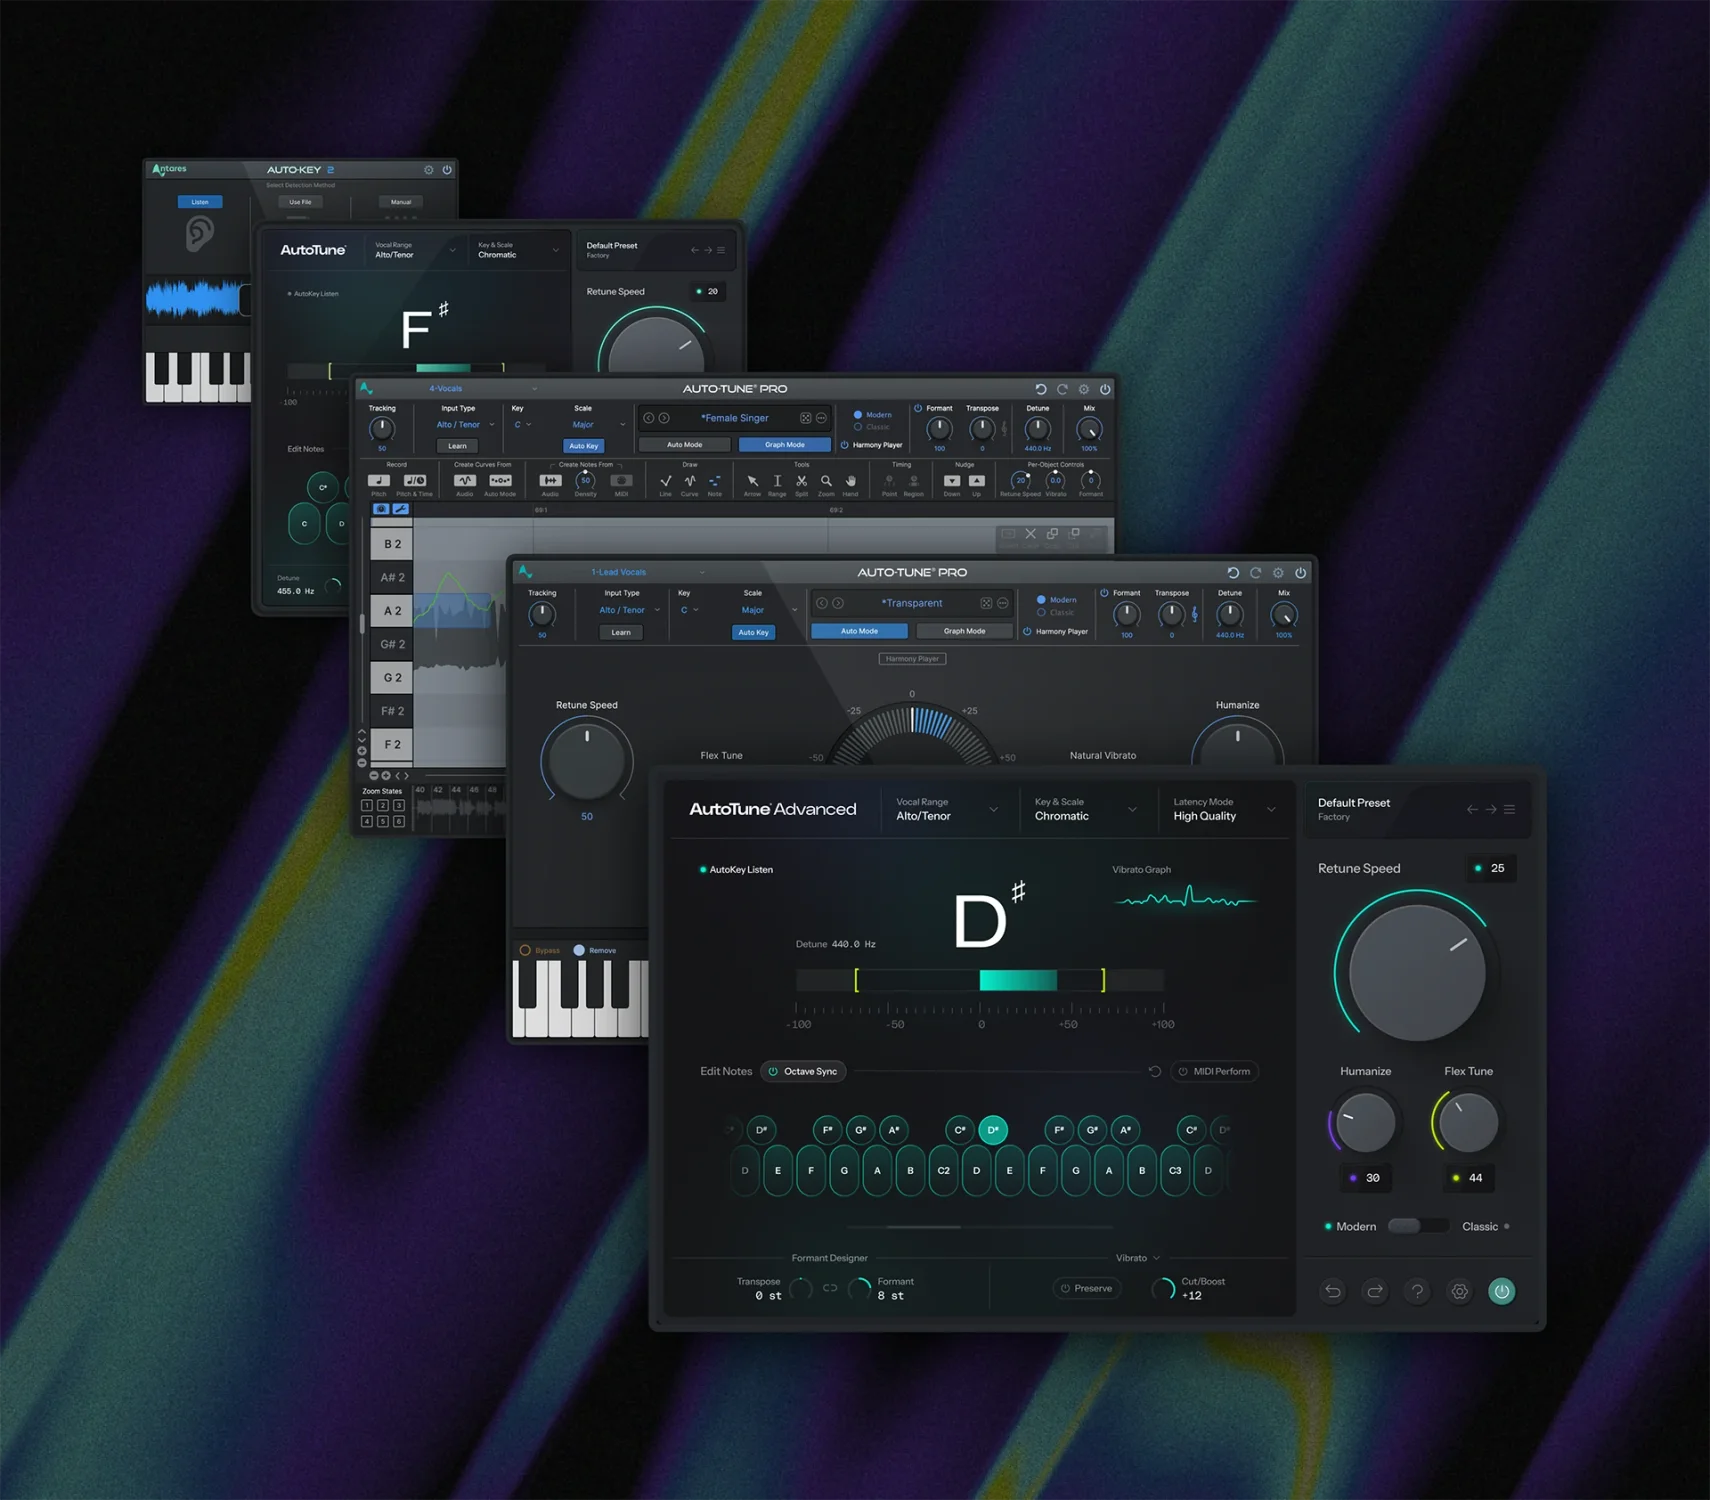Select Split scissors tool in Graph Mode window
This screenshot has height=1500, width=1710.
tap(801, 481)
